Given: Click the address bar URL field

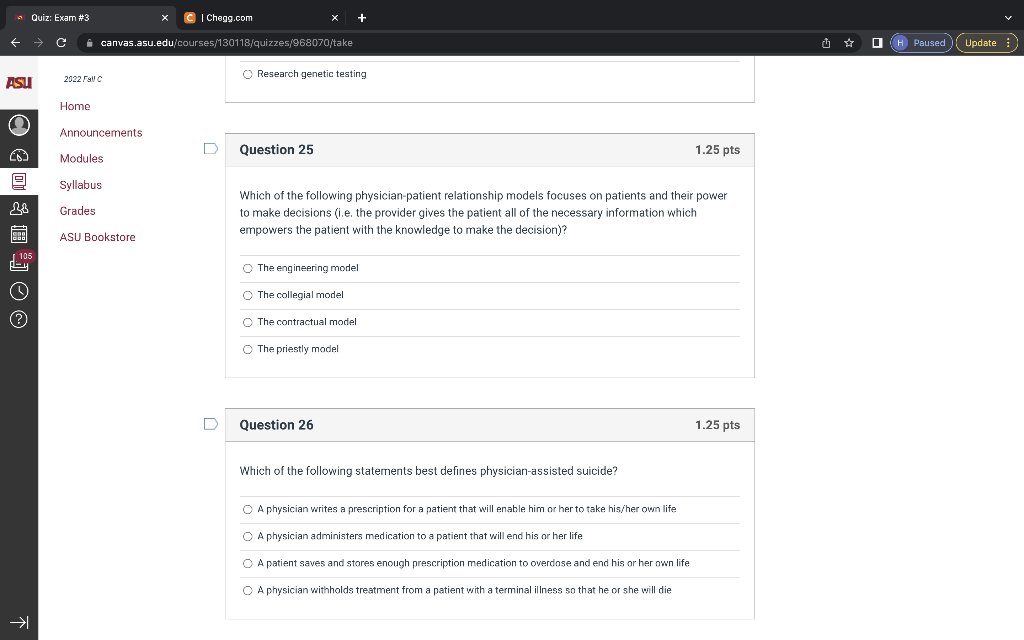Looking at the screenshot, I should tap(451, 42).
